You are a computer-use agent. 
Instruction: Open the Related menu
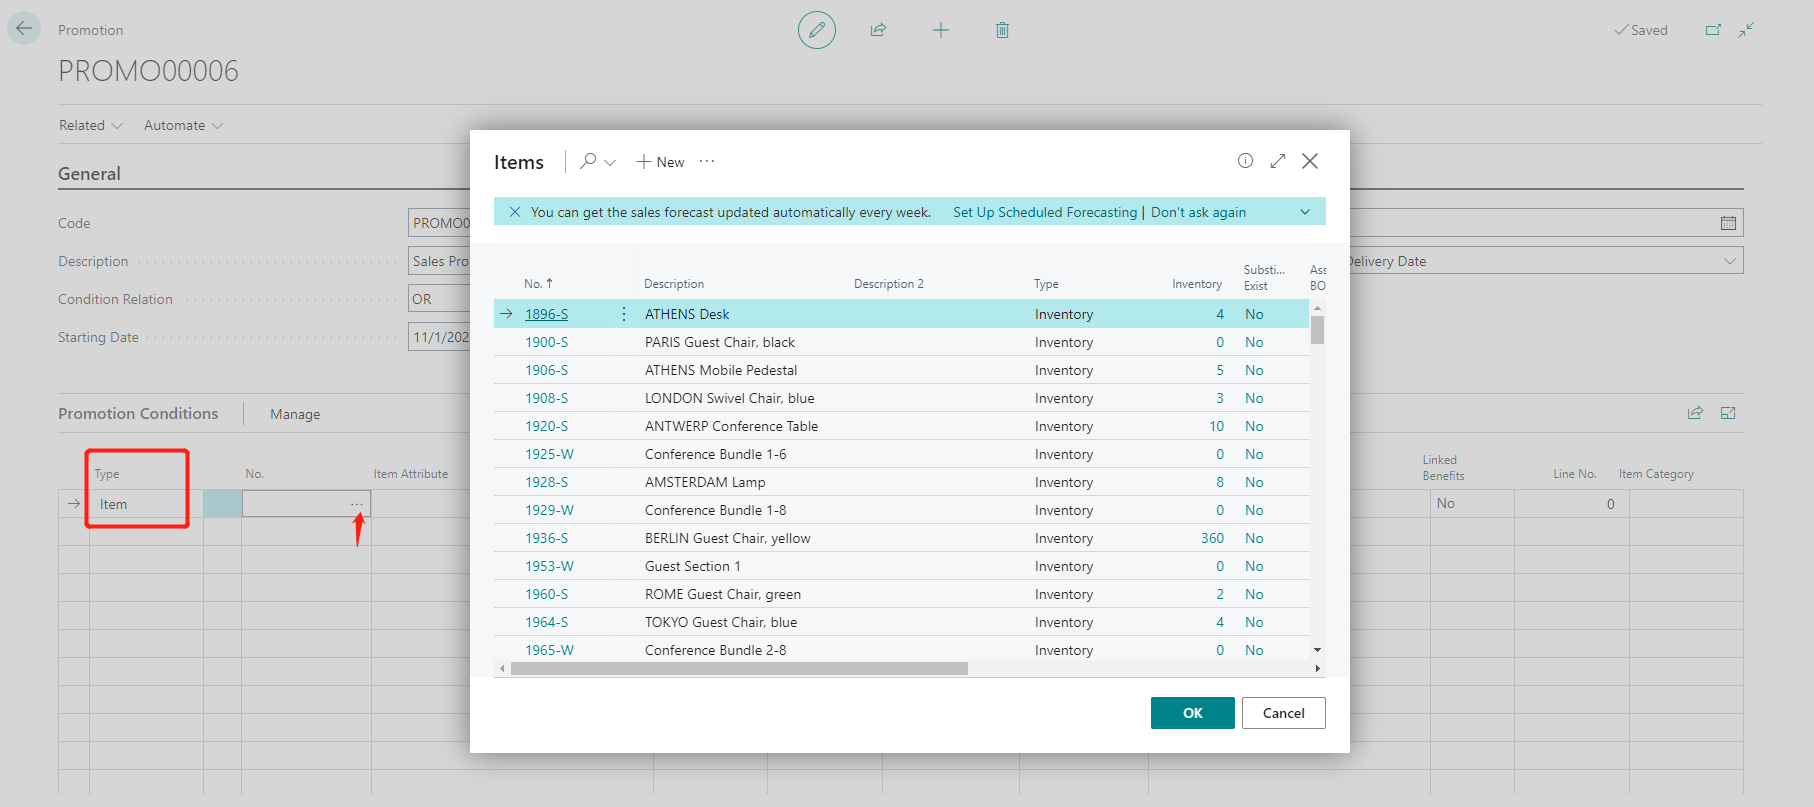(91, 125)
